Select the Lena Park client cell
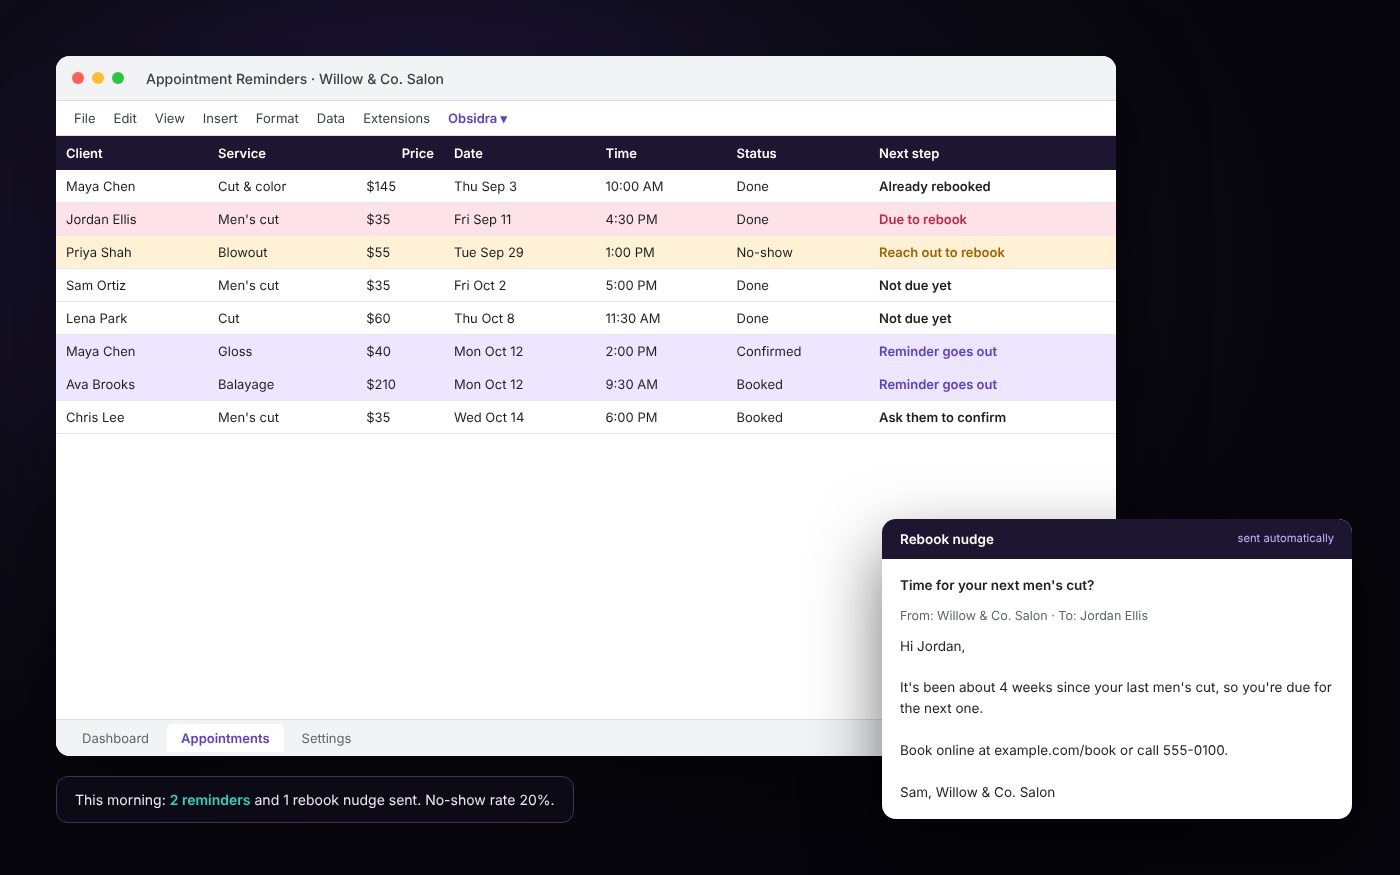Screen dimensions: 1400x875 coord(132,318)
